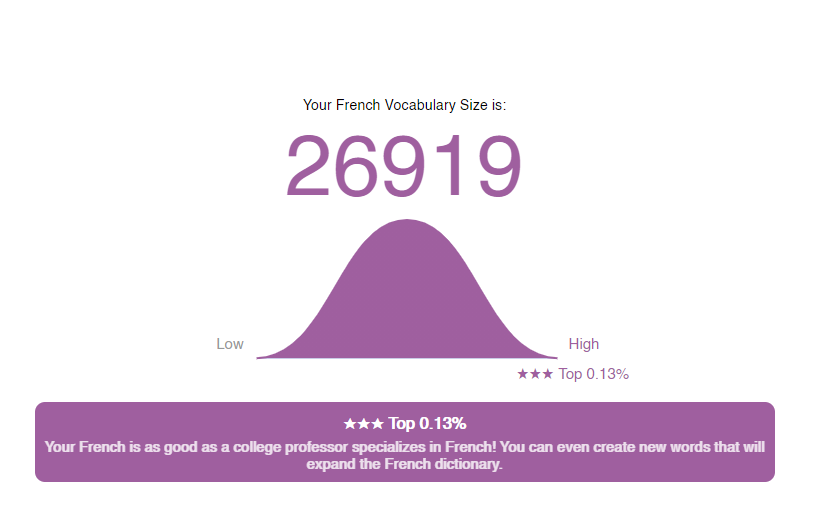This screenshot has height=505, width=827.
Task: Click the baseline center of the purple curve
Action: point(407,357)
